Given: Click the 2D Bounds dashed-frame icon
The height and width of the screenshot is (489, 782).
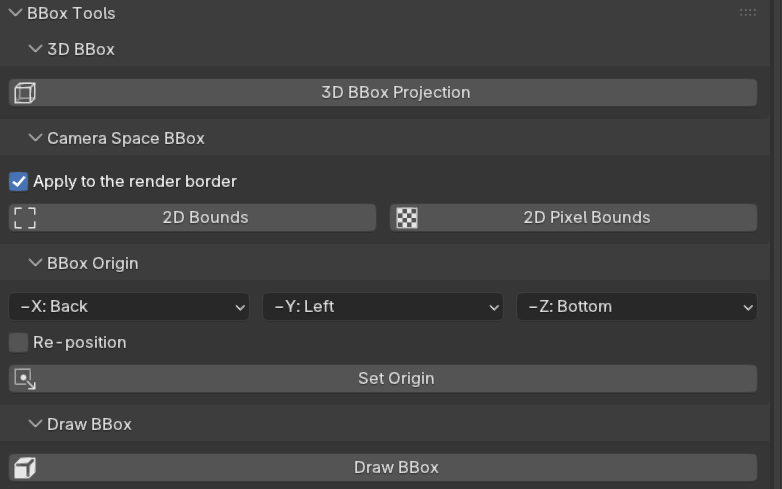Looking at the screenshot, I should [25, 218].
